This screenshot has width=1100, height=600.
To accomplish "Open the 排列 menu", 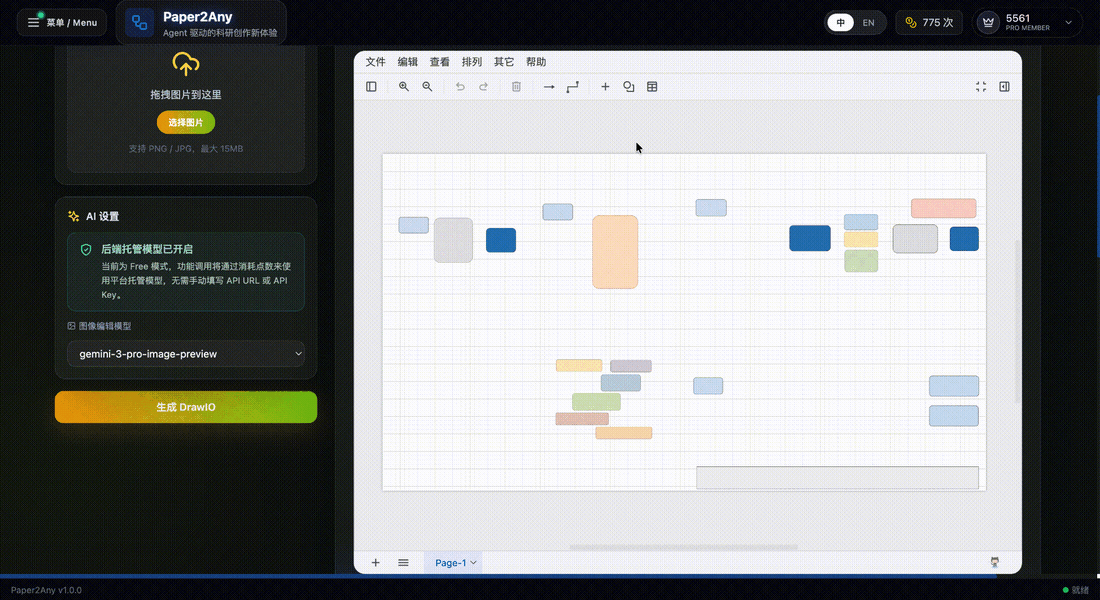I will click(471, 62).
